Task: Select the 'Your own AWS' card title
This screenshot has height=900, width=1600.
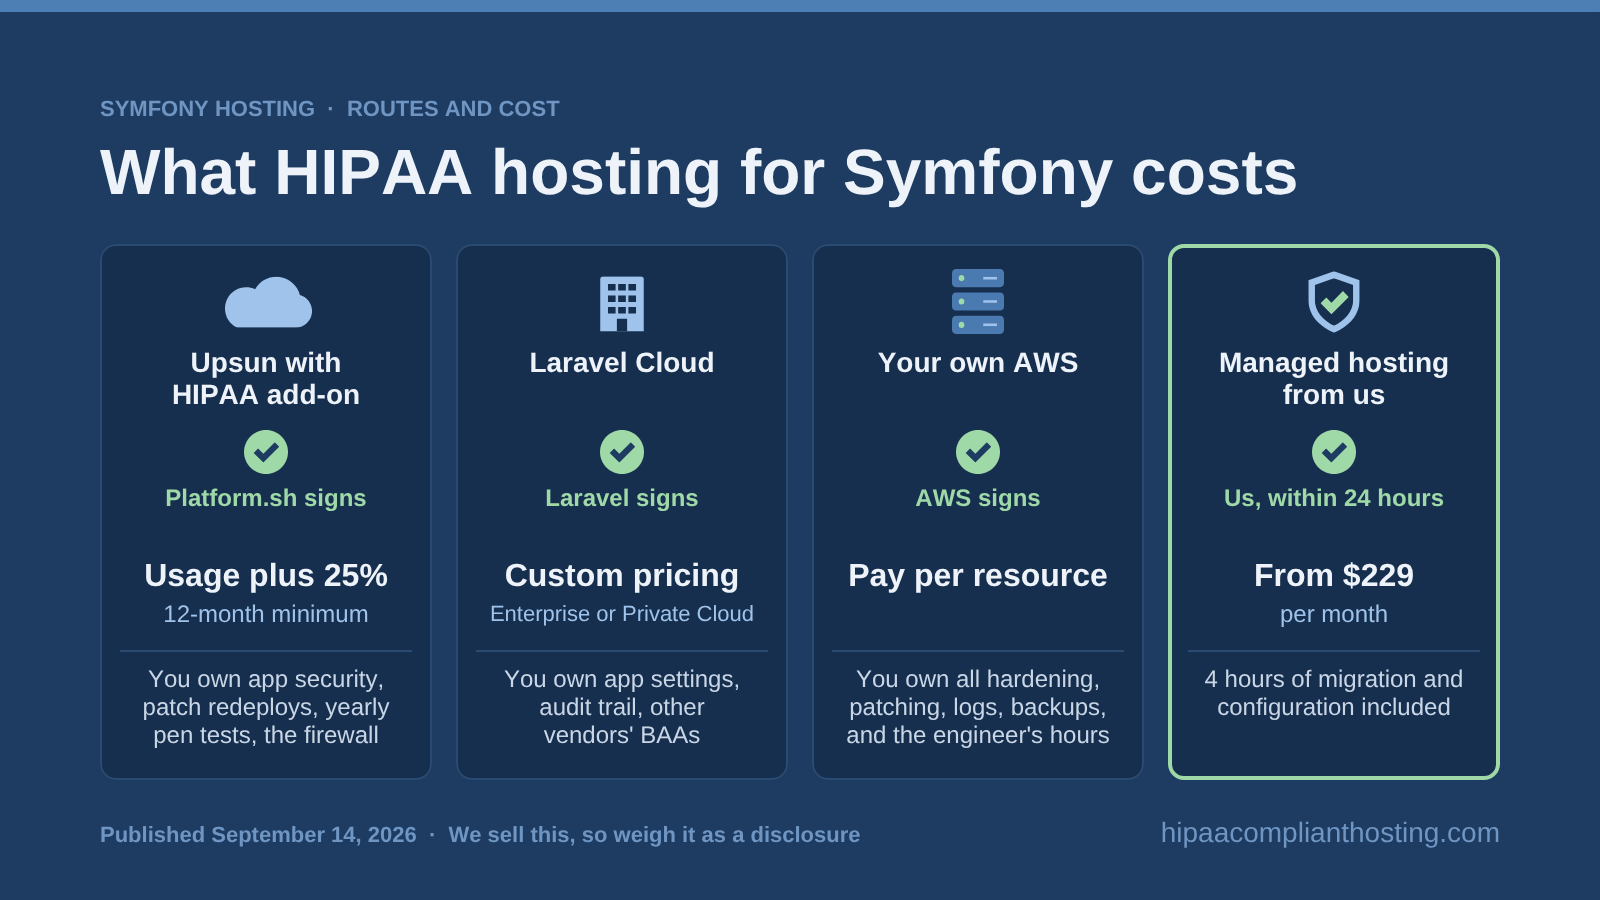Action: coord(978,363)
